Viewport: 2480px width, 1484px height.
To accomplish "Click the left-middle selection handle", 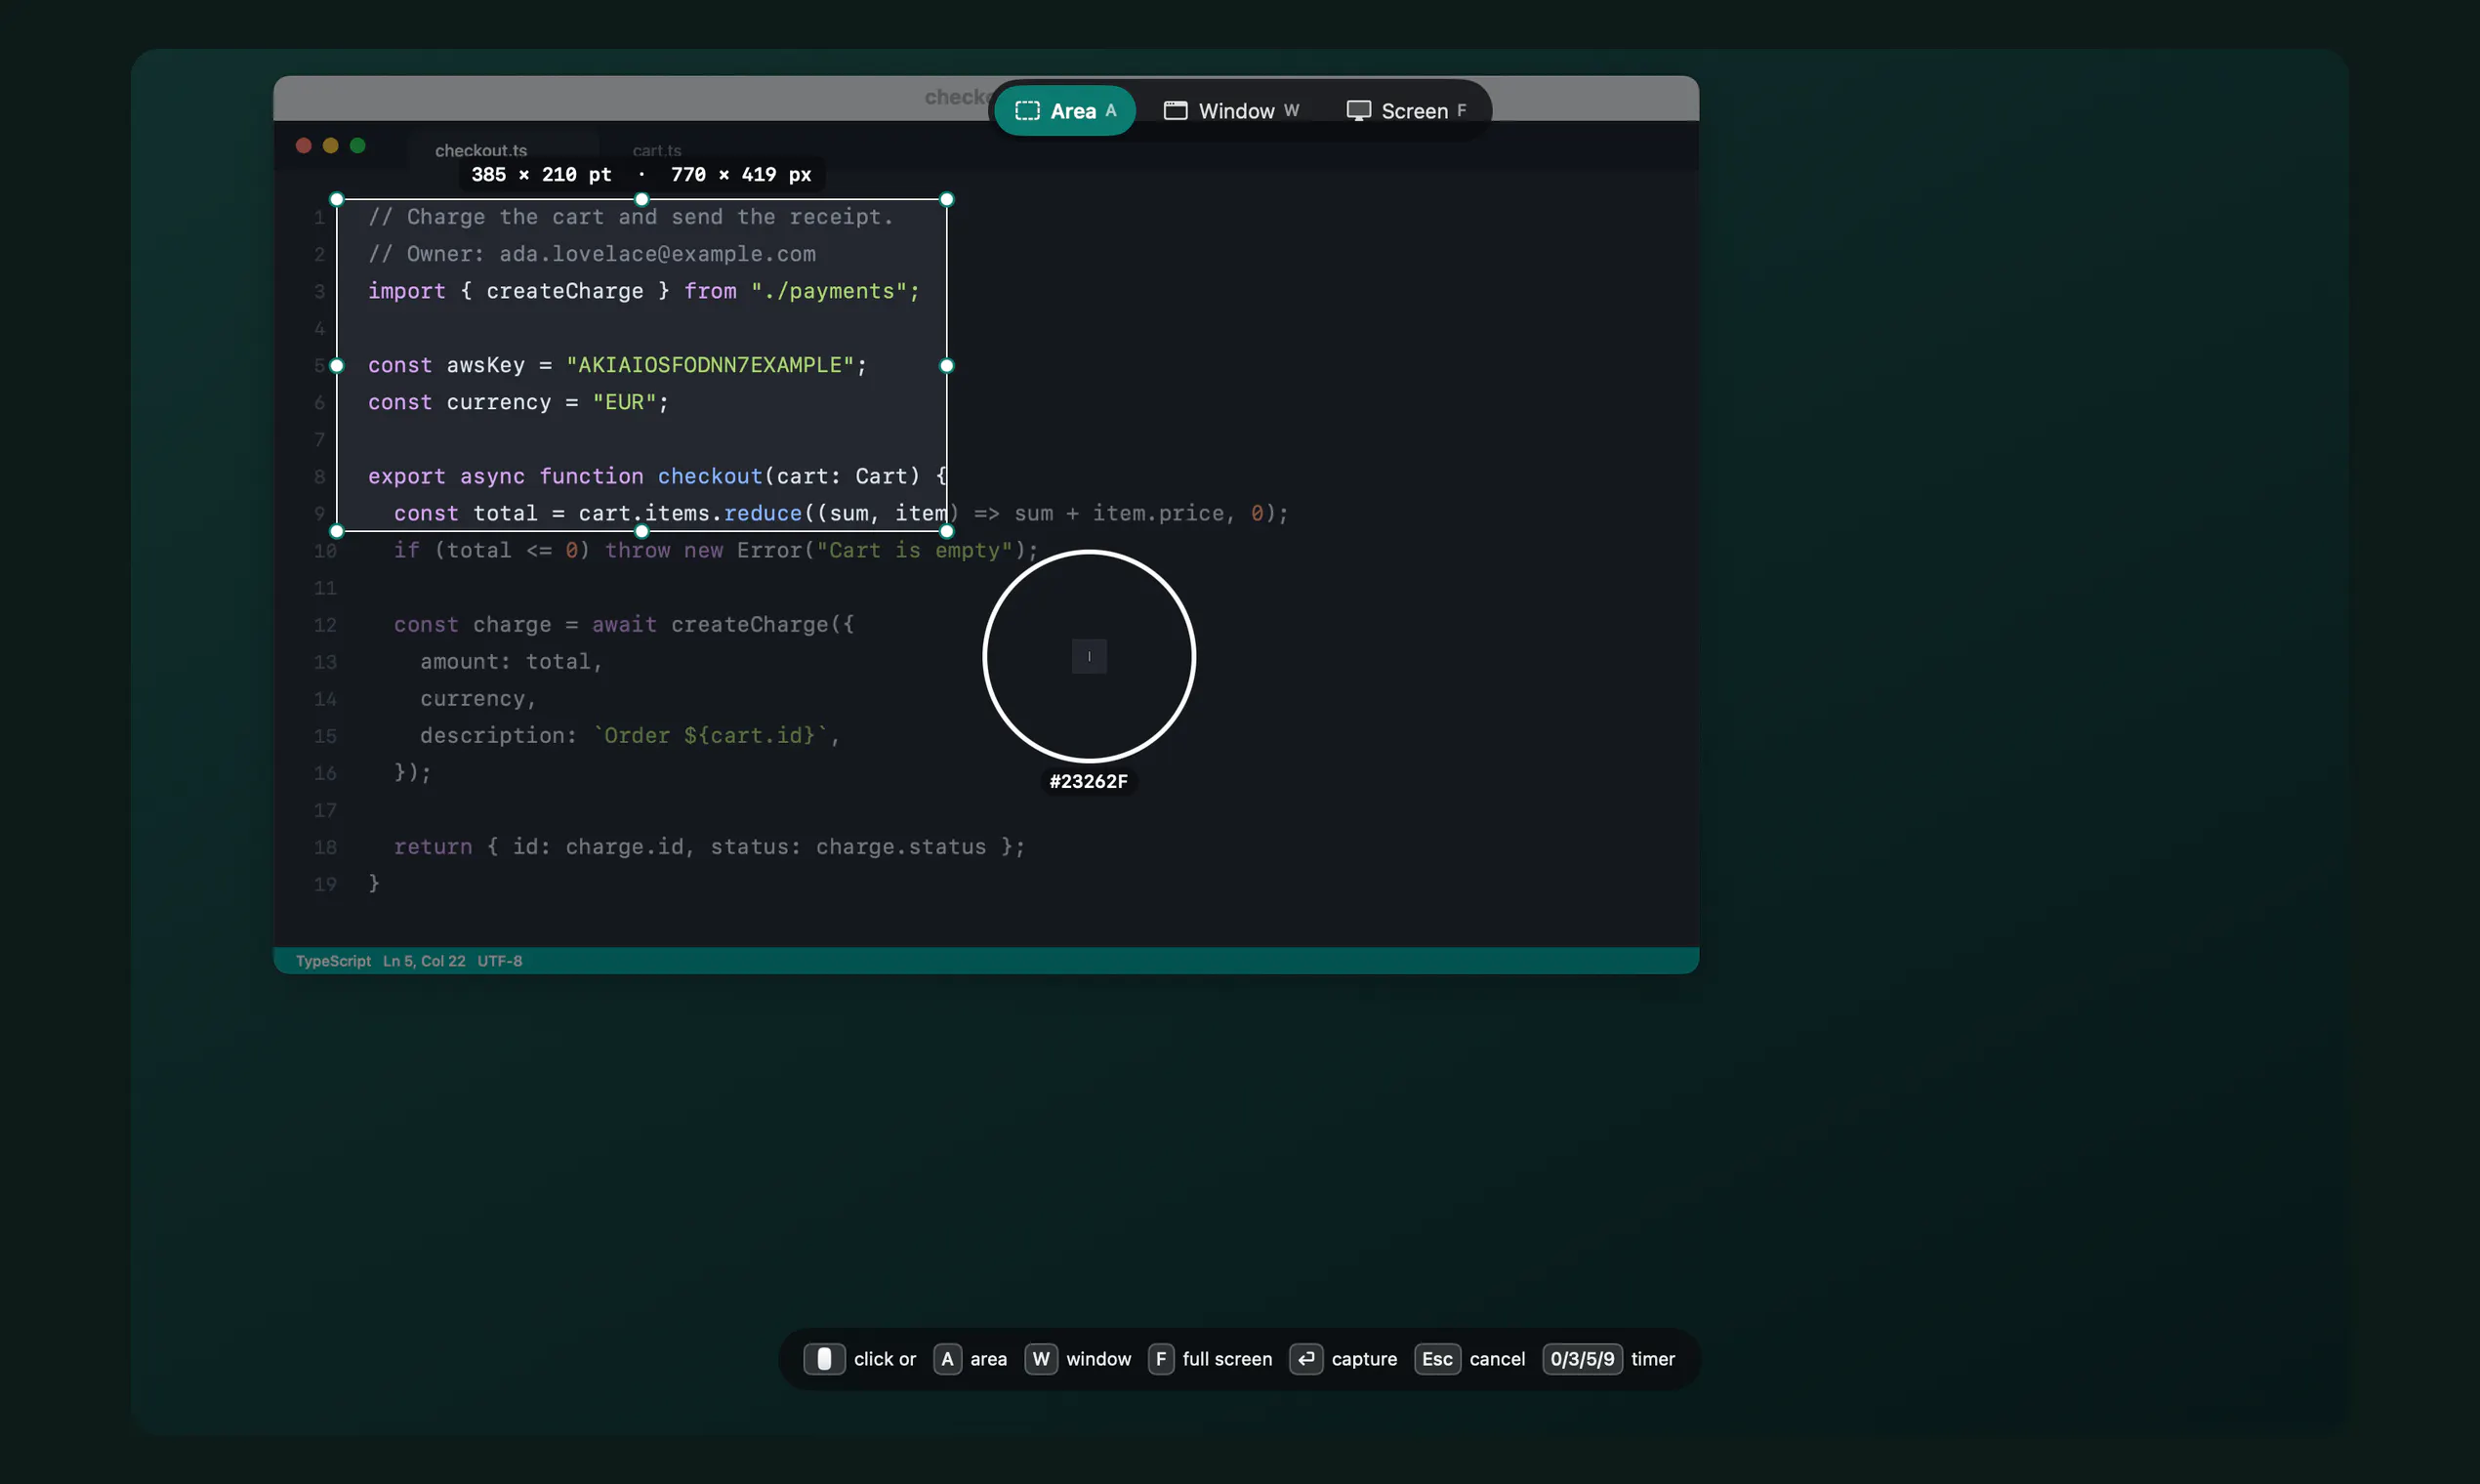I will 337,366.
